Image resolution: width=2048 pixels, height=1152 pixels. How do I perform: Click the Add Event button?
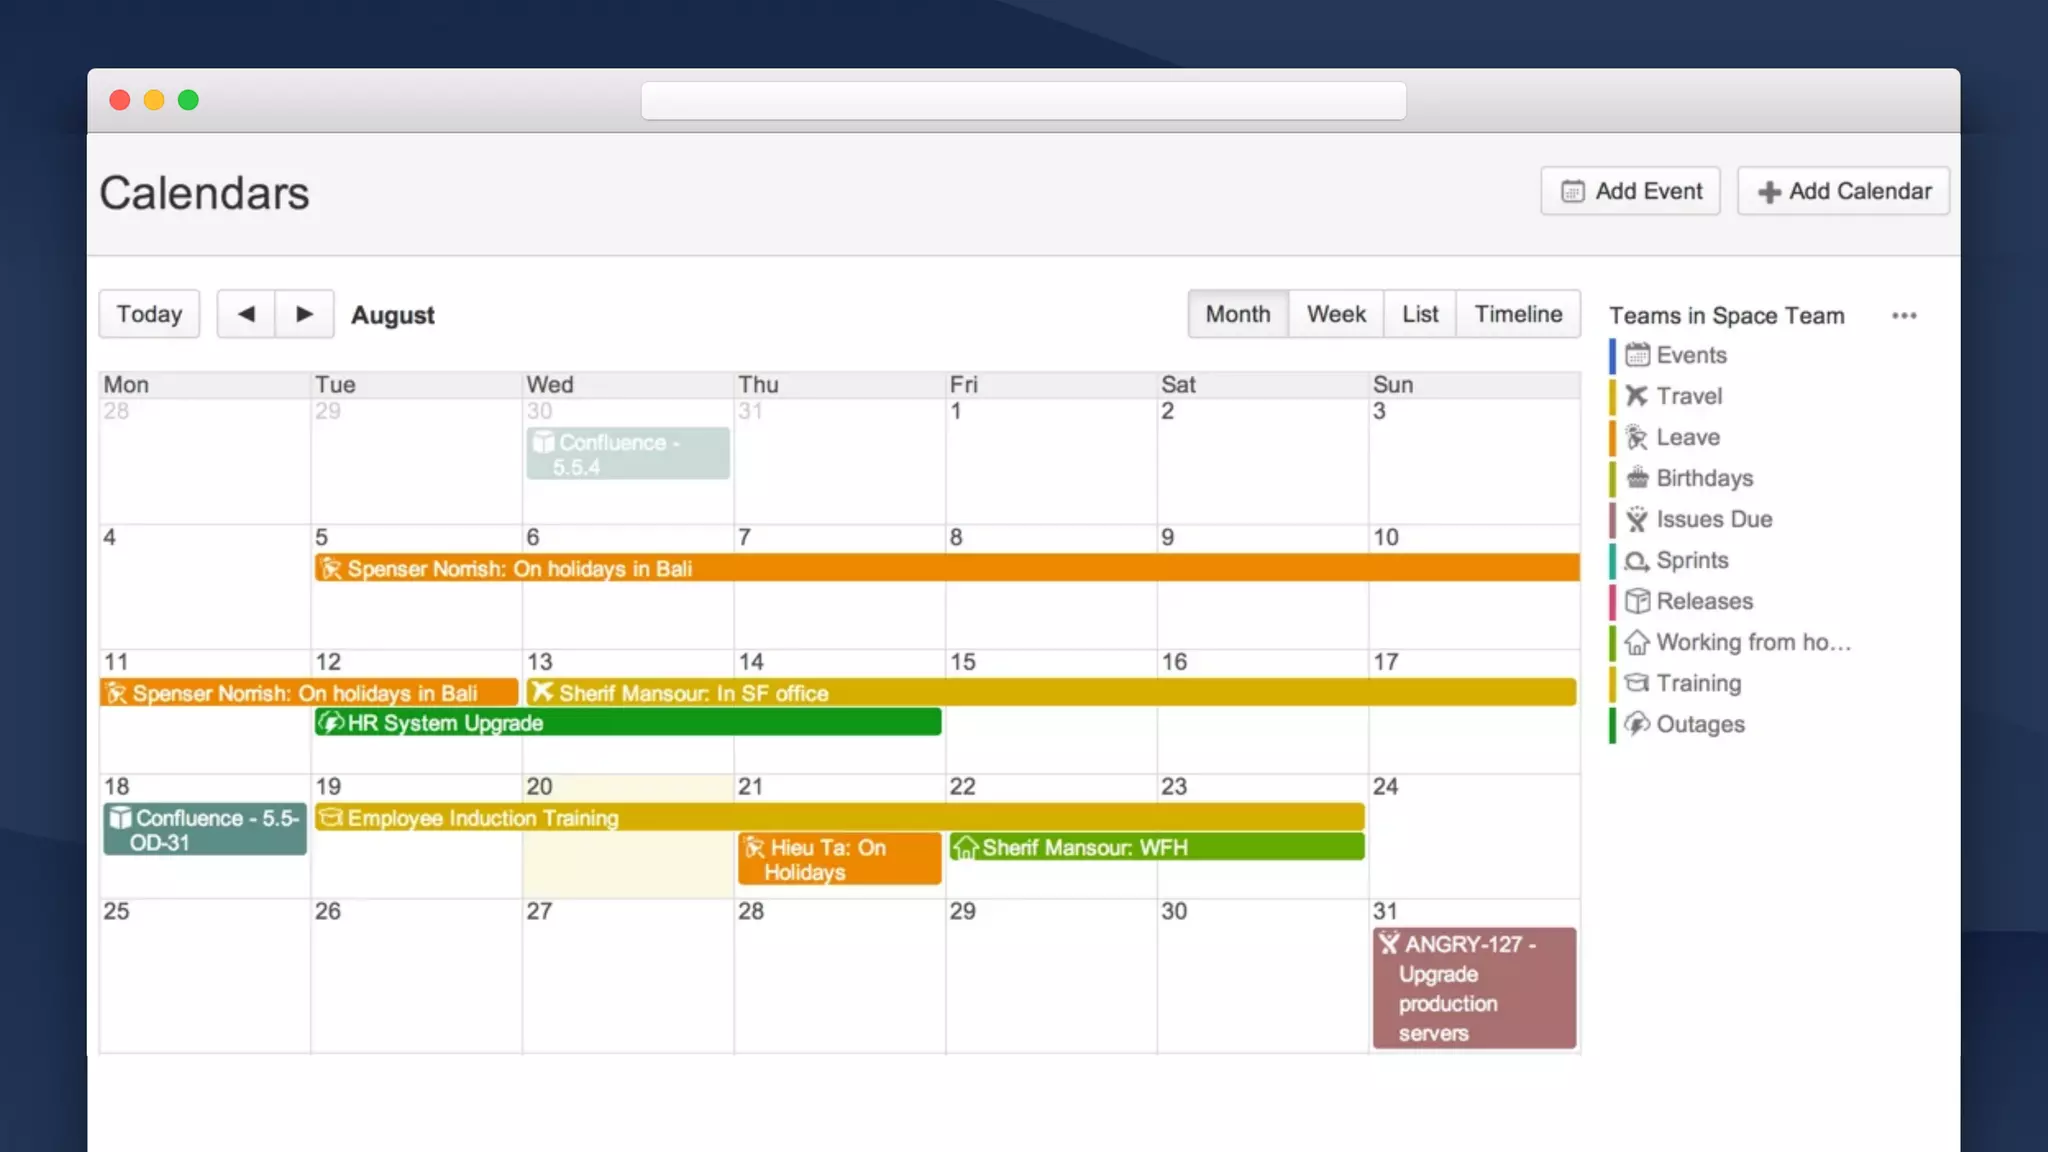pyautogui.click(x=1630, y=191)
